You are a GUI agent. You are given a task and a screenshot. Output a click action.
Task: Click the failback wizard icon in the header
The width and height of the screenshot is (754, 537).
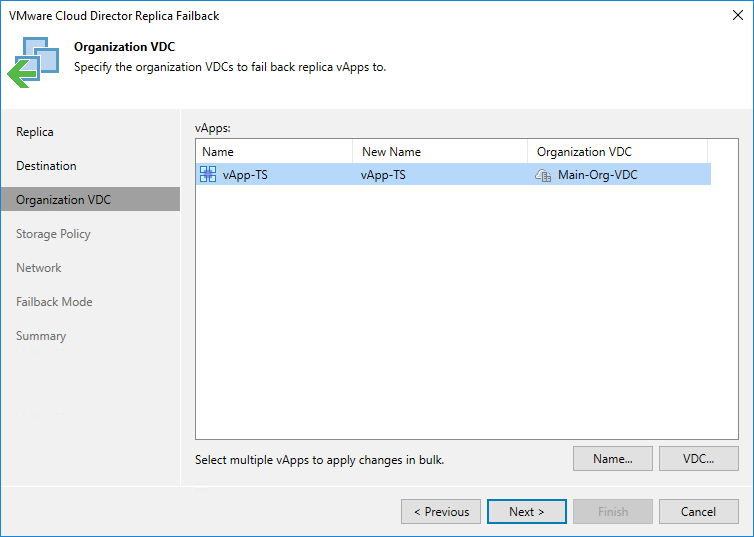pos(33,62)
